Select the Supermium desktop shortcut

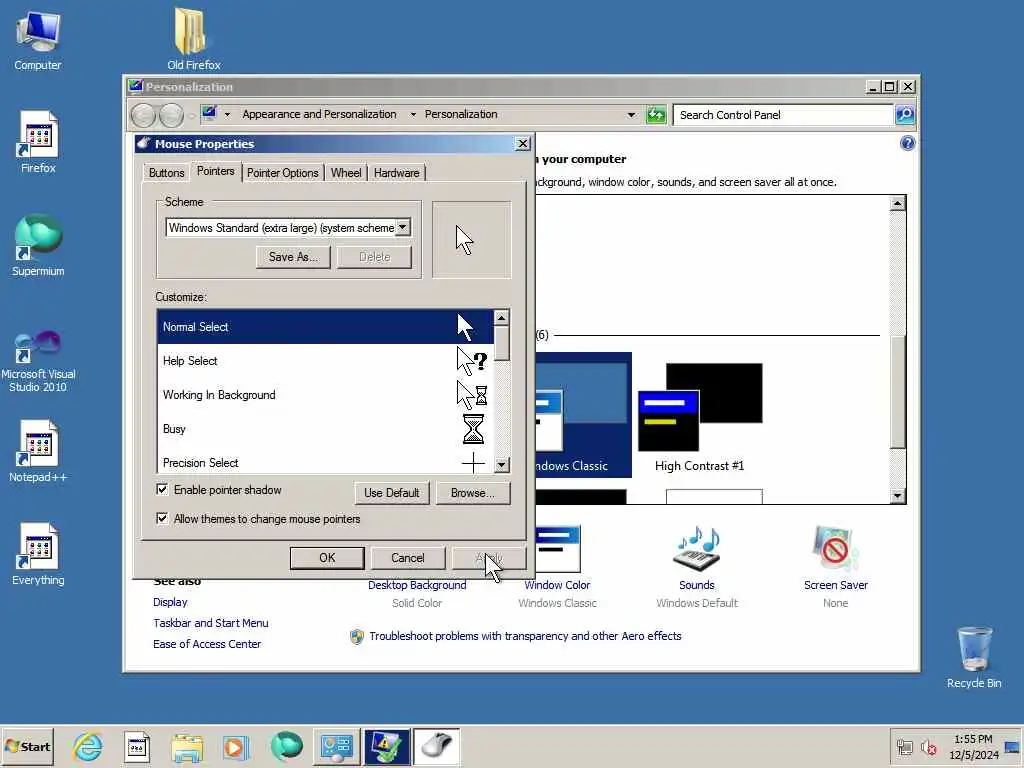(38, 246)
